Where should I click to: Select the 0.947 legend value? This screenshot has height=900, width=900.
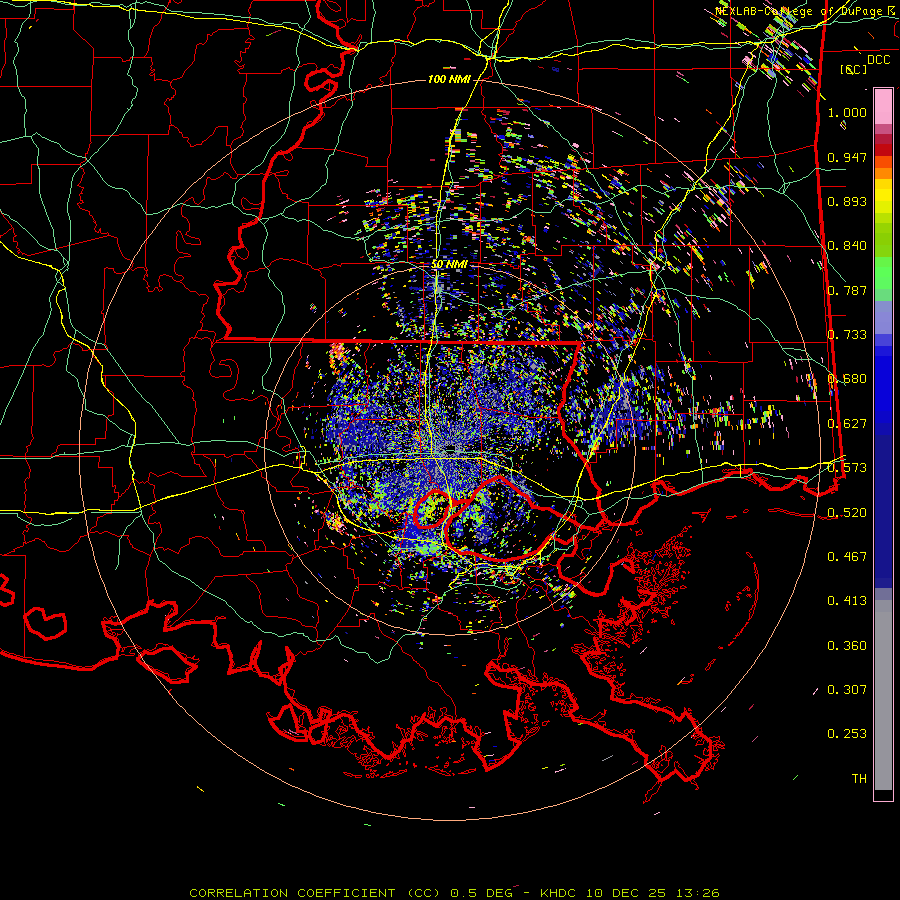(x=847, y=157)
